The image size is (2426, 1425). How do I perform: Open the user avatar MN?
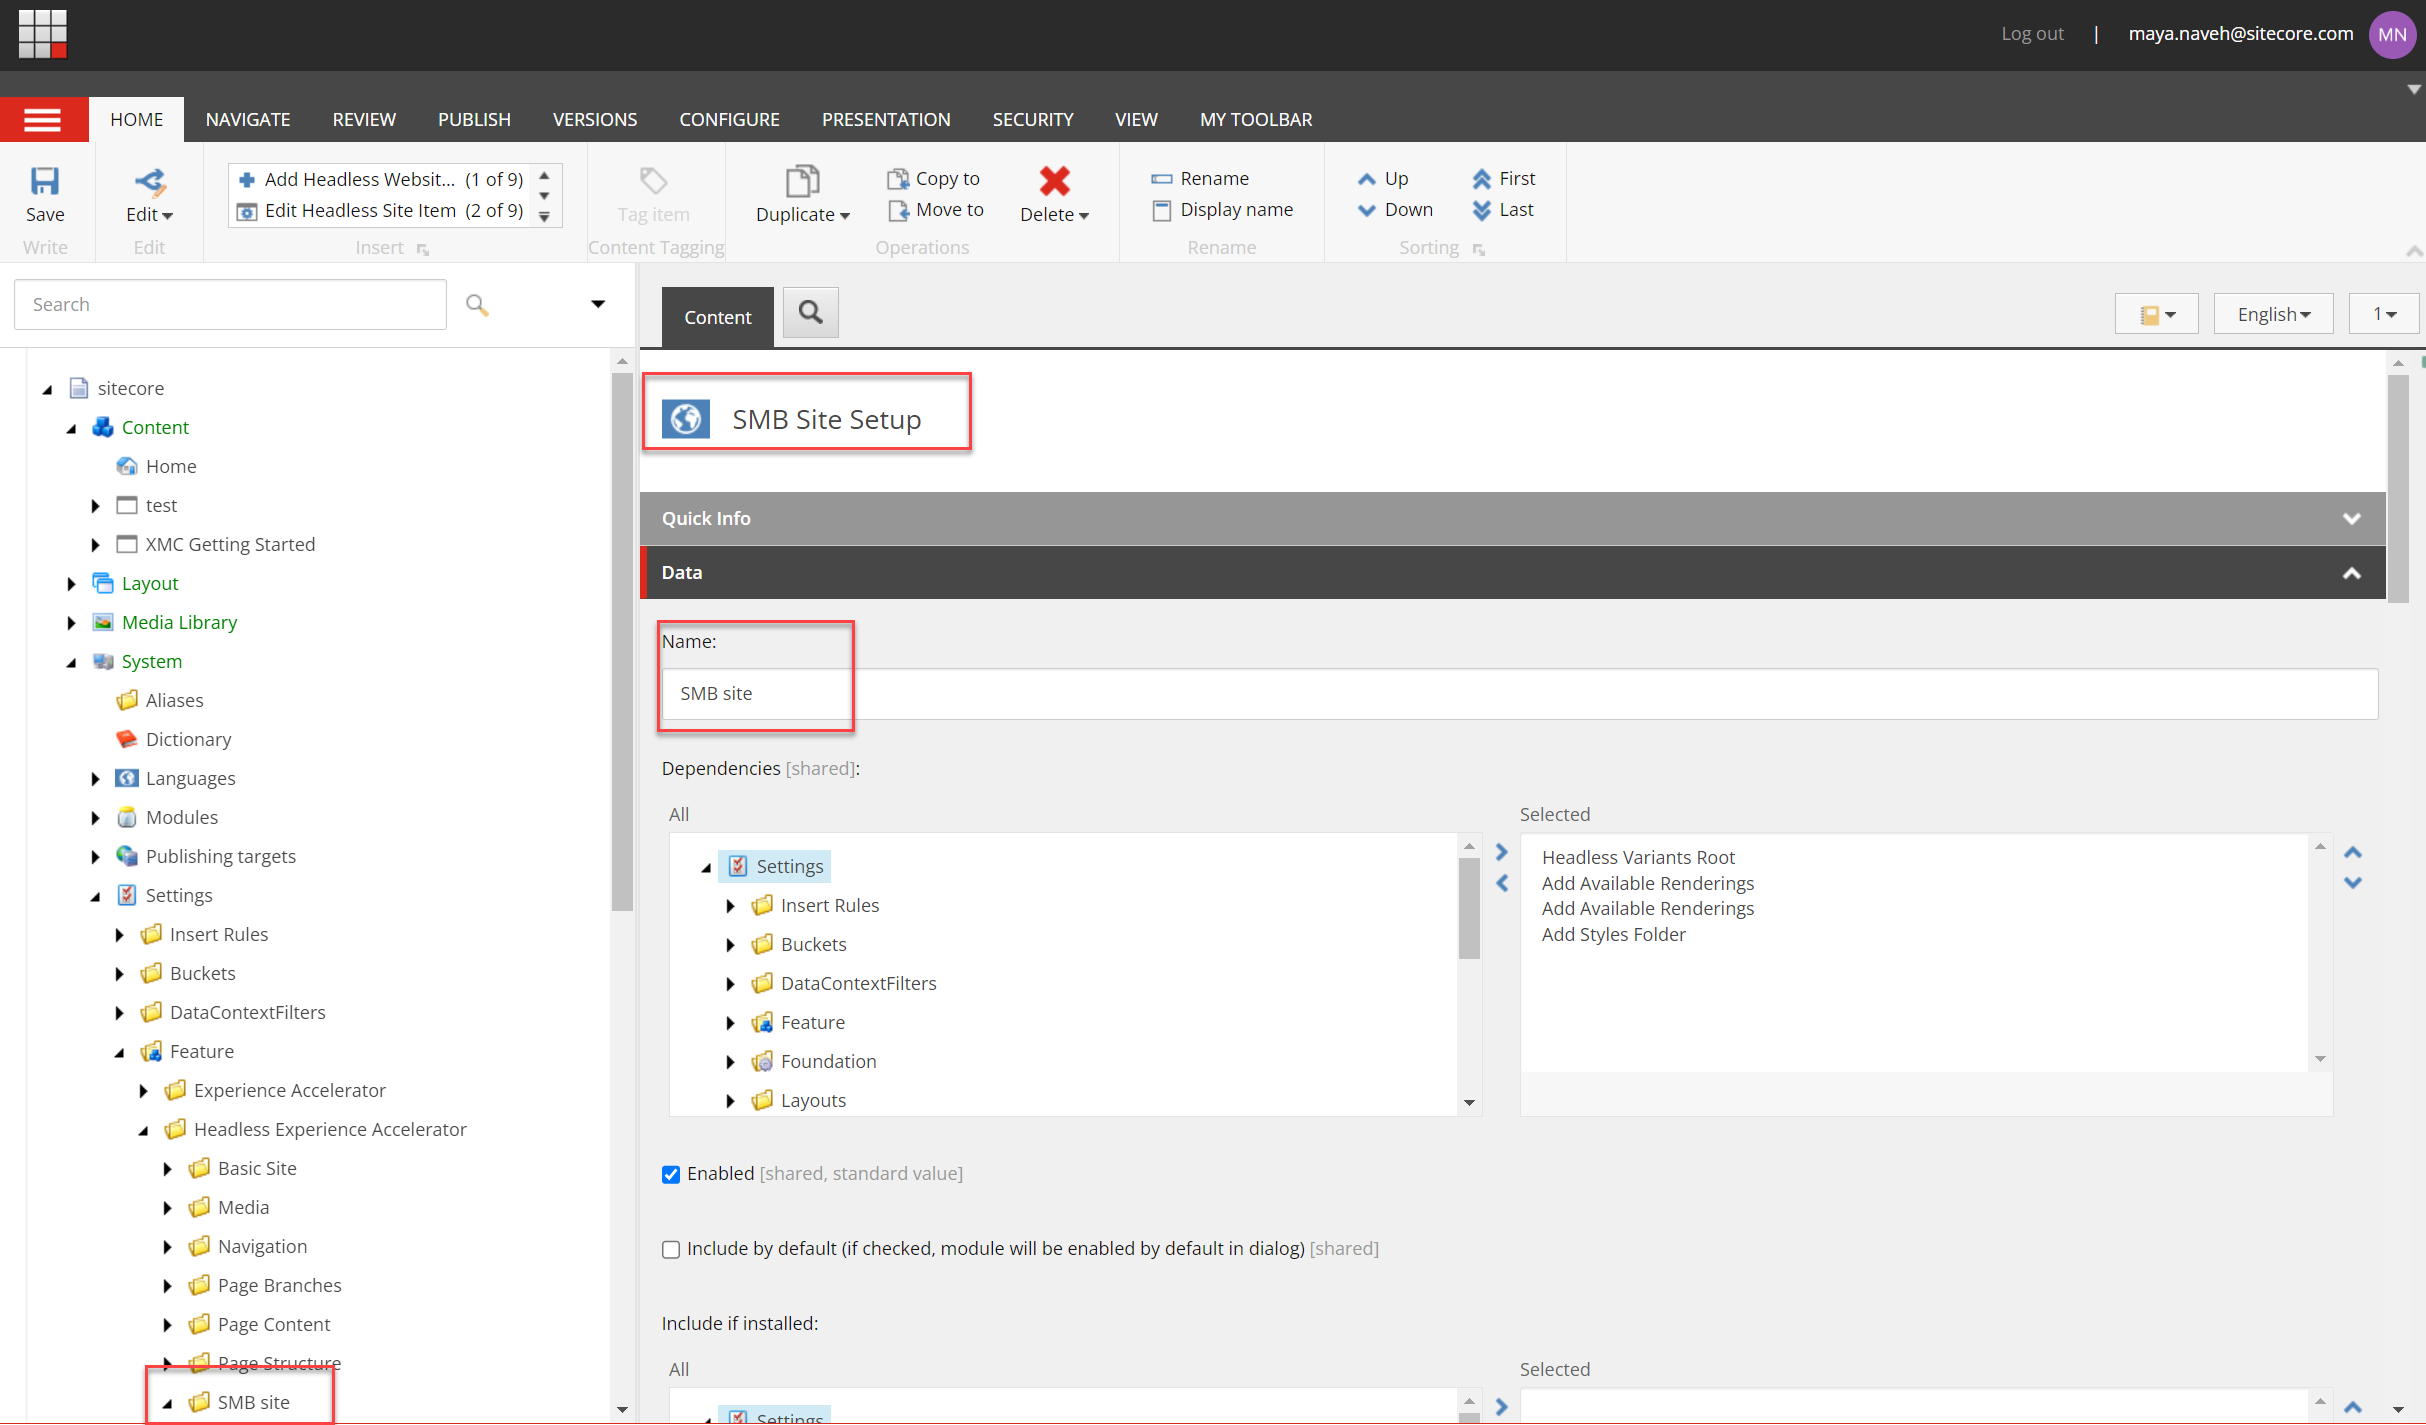(2391, 34)
